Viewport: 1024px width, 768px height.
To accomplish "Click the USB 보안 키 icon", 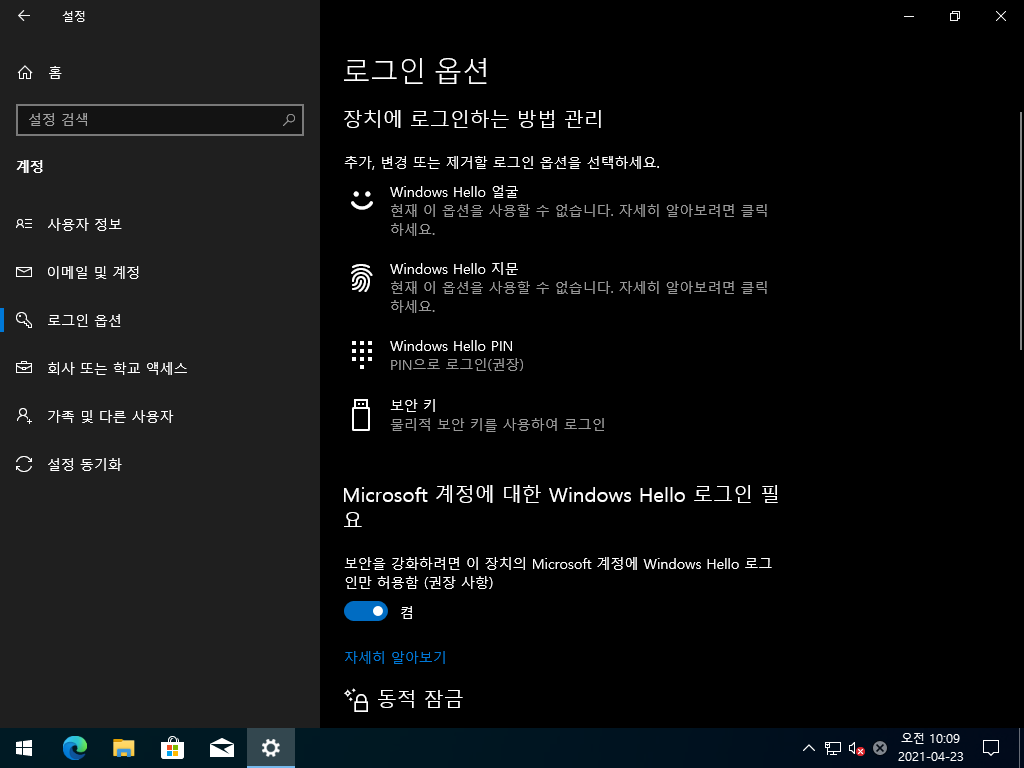I will point(361,415).
